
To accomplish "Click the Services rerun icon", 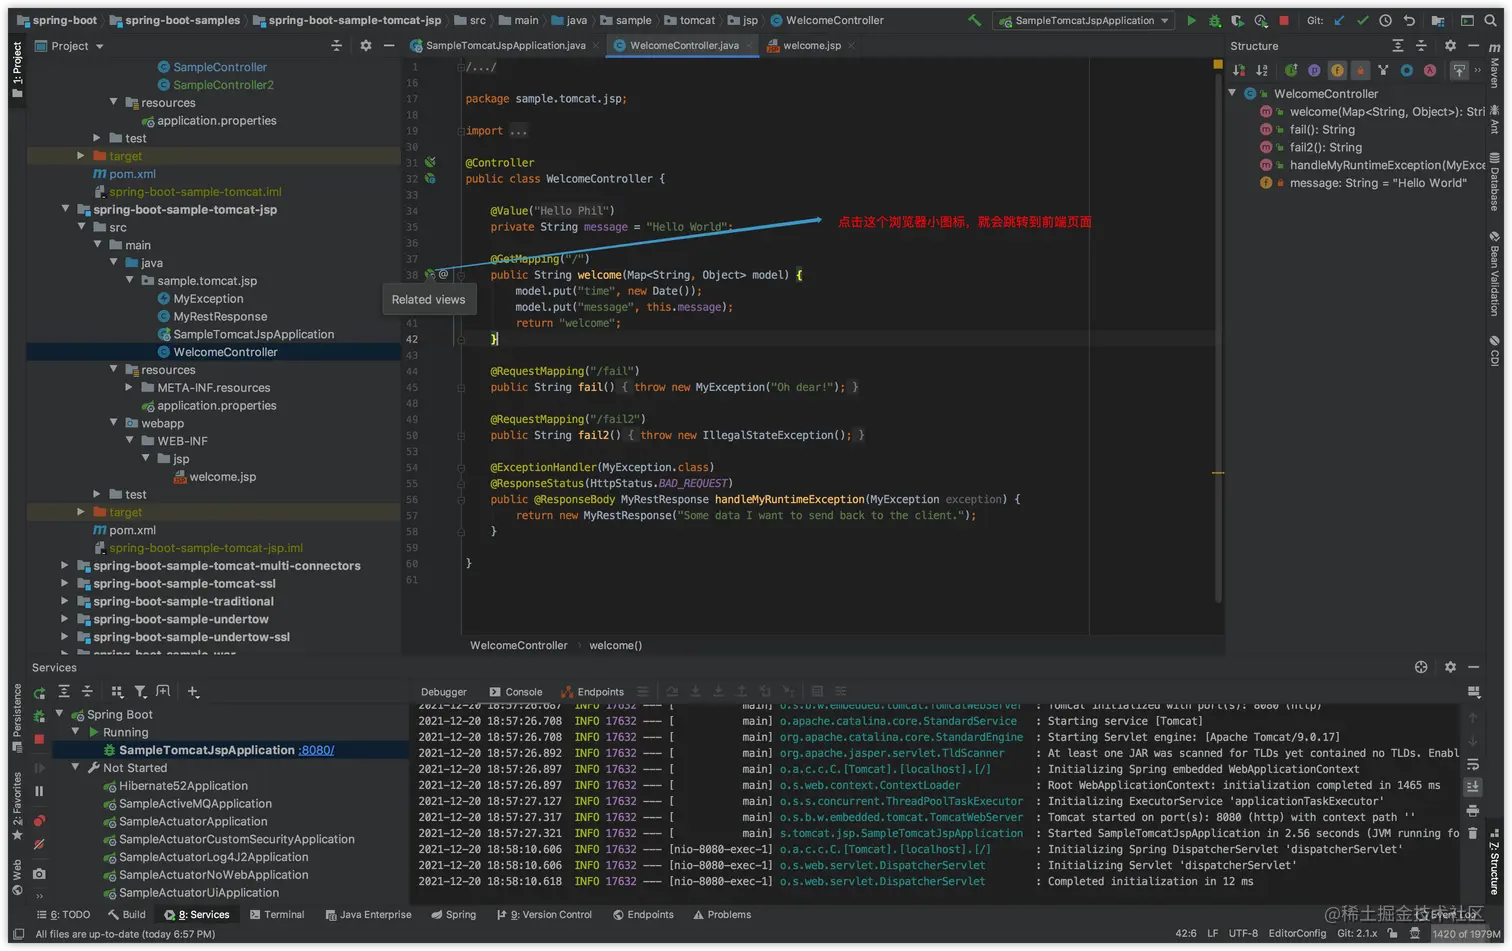I will tap(40, 692).
